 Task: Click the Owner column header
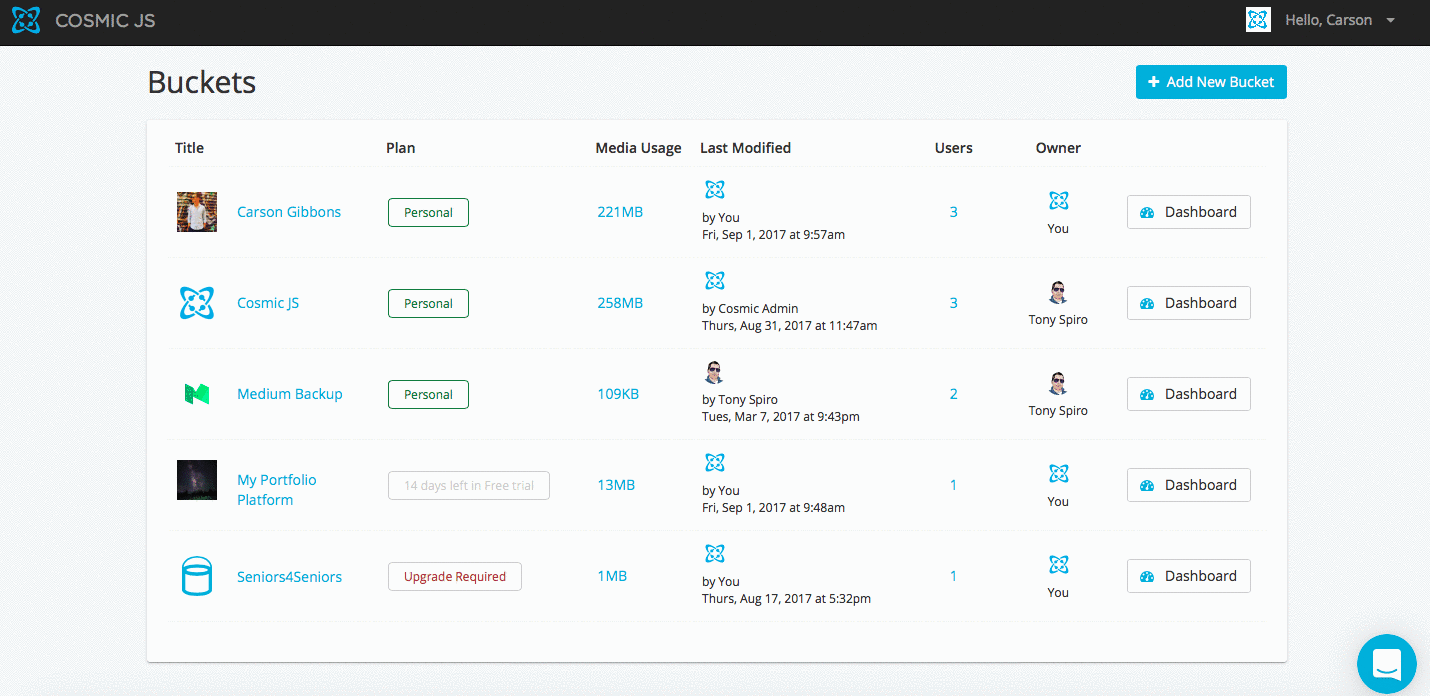1058,148
